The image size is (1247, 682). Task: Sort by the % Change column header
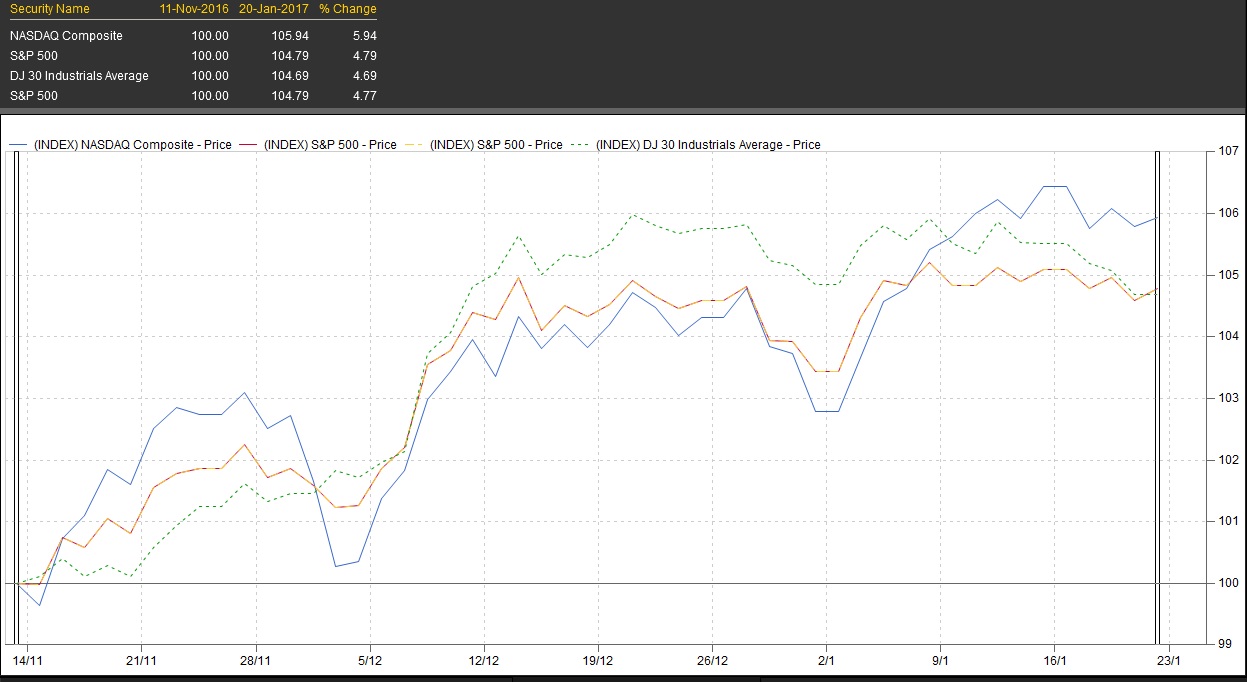point(347,9)
